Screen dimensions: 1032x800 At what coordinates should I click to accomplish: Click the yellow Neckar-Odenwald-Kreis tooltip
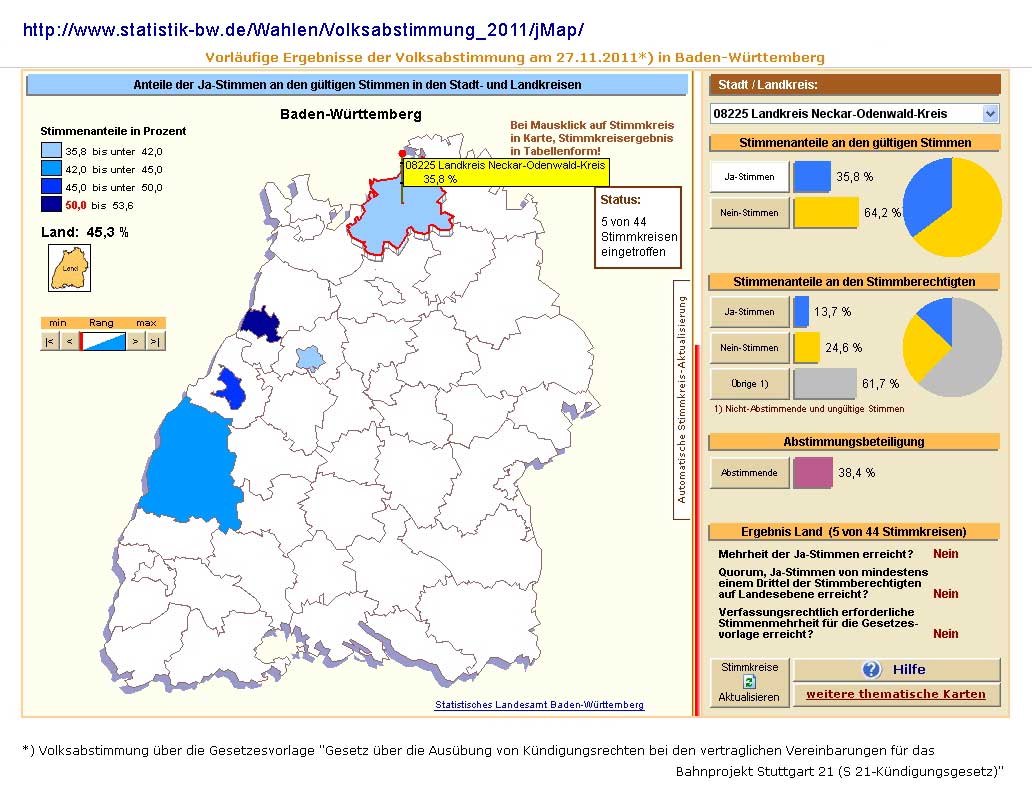pos(505,172)
